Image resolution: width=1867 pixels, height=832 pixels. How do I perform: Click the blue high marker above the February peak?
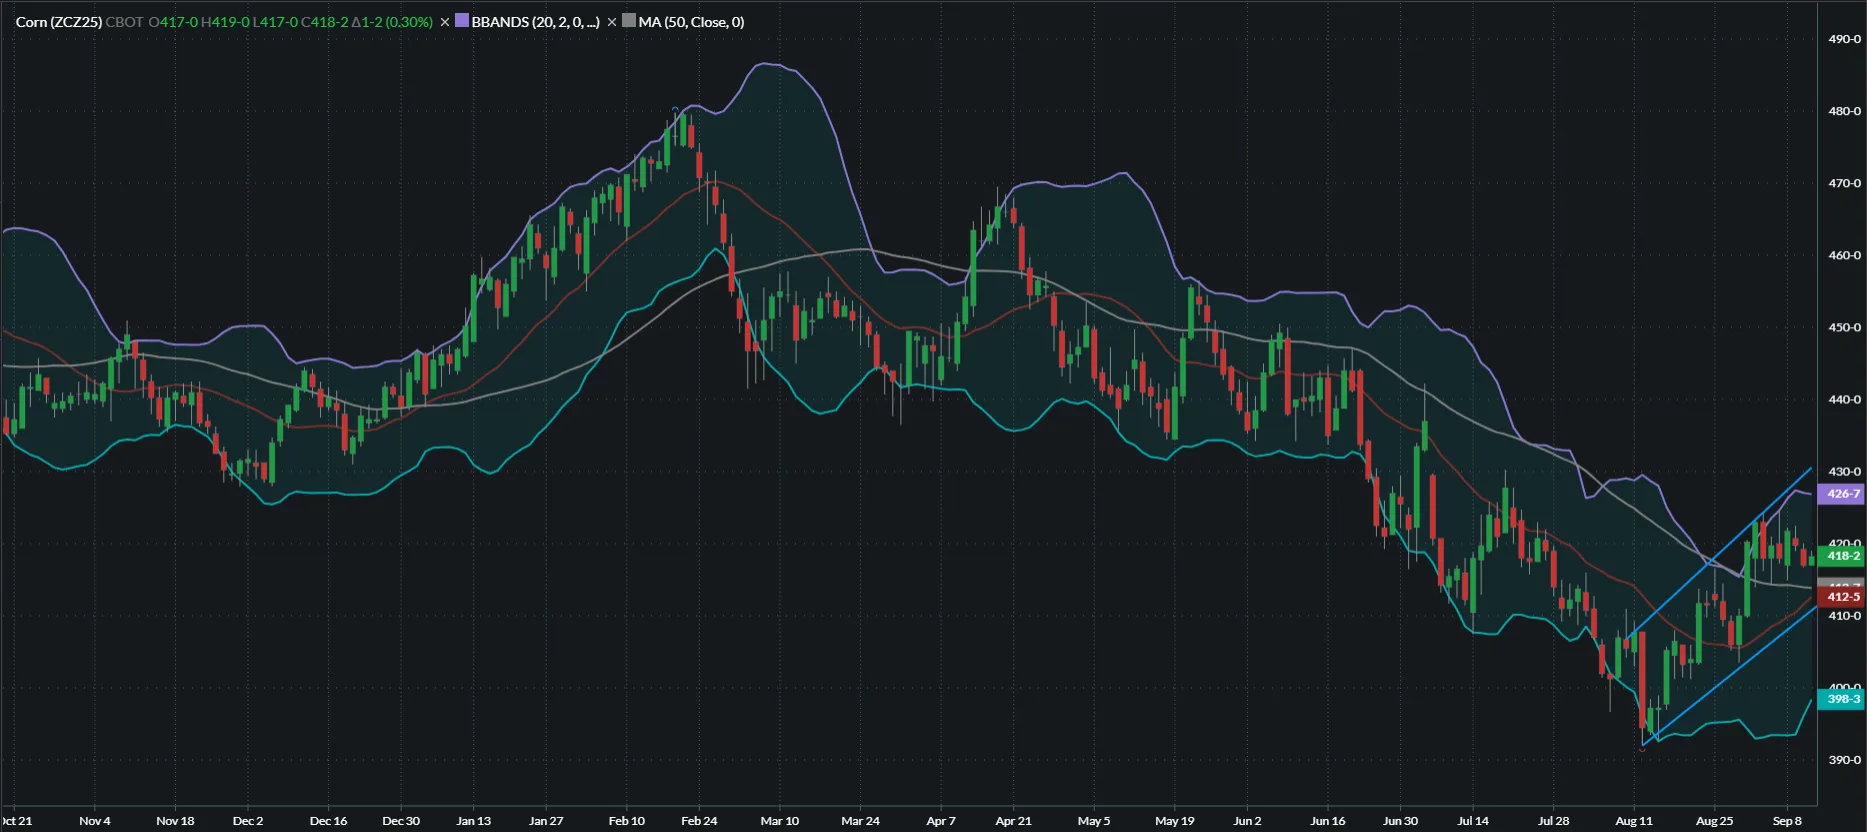(x=676, y=108)
